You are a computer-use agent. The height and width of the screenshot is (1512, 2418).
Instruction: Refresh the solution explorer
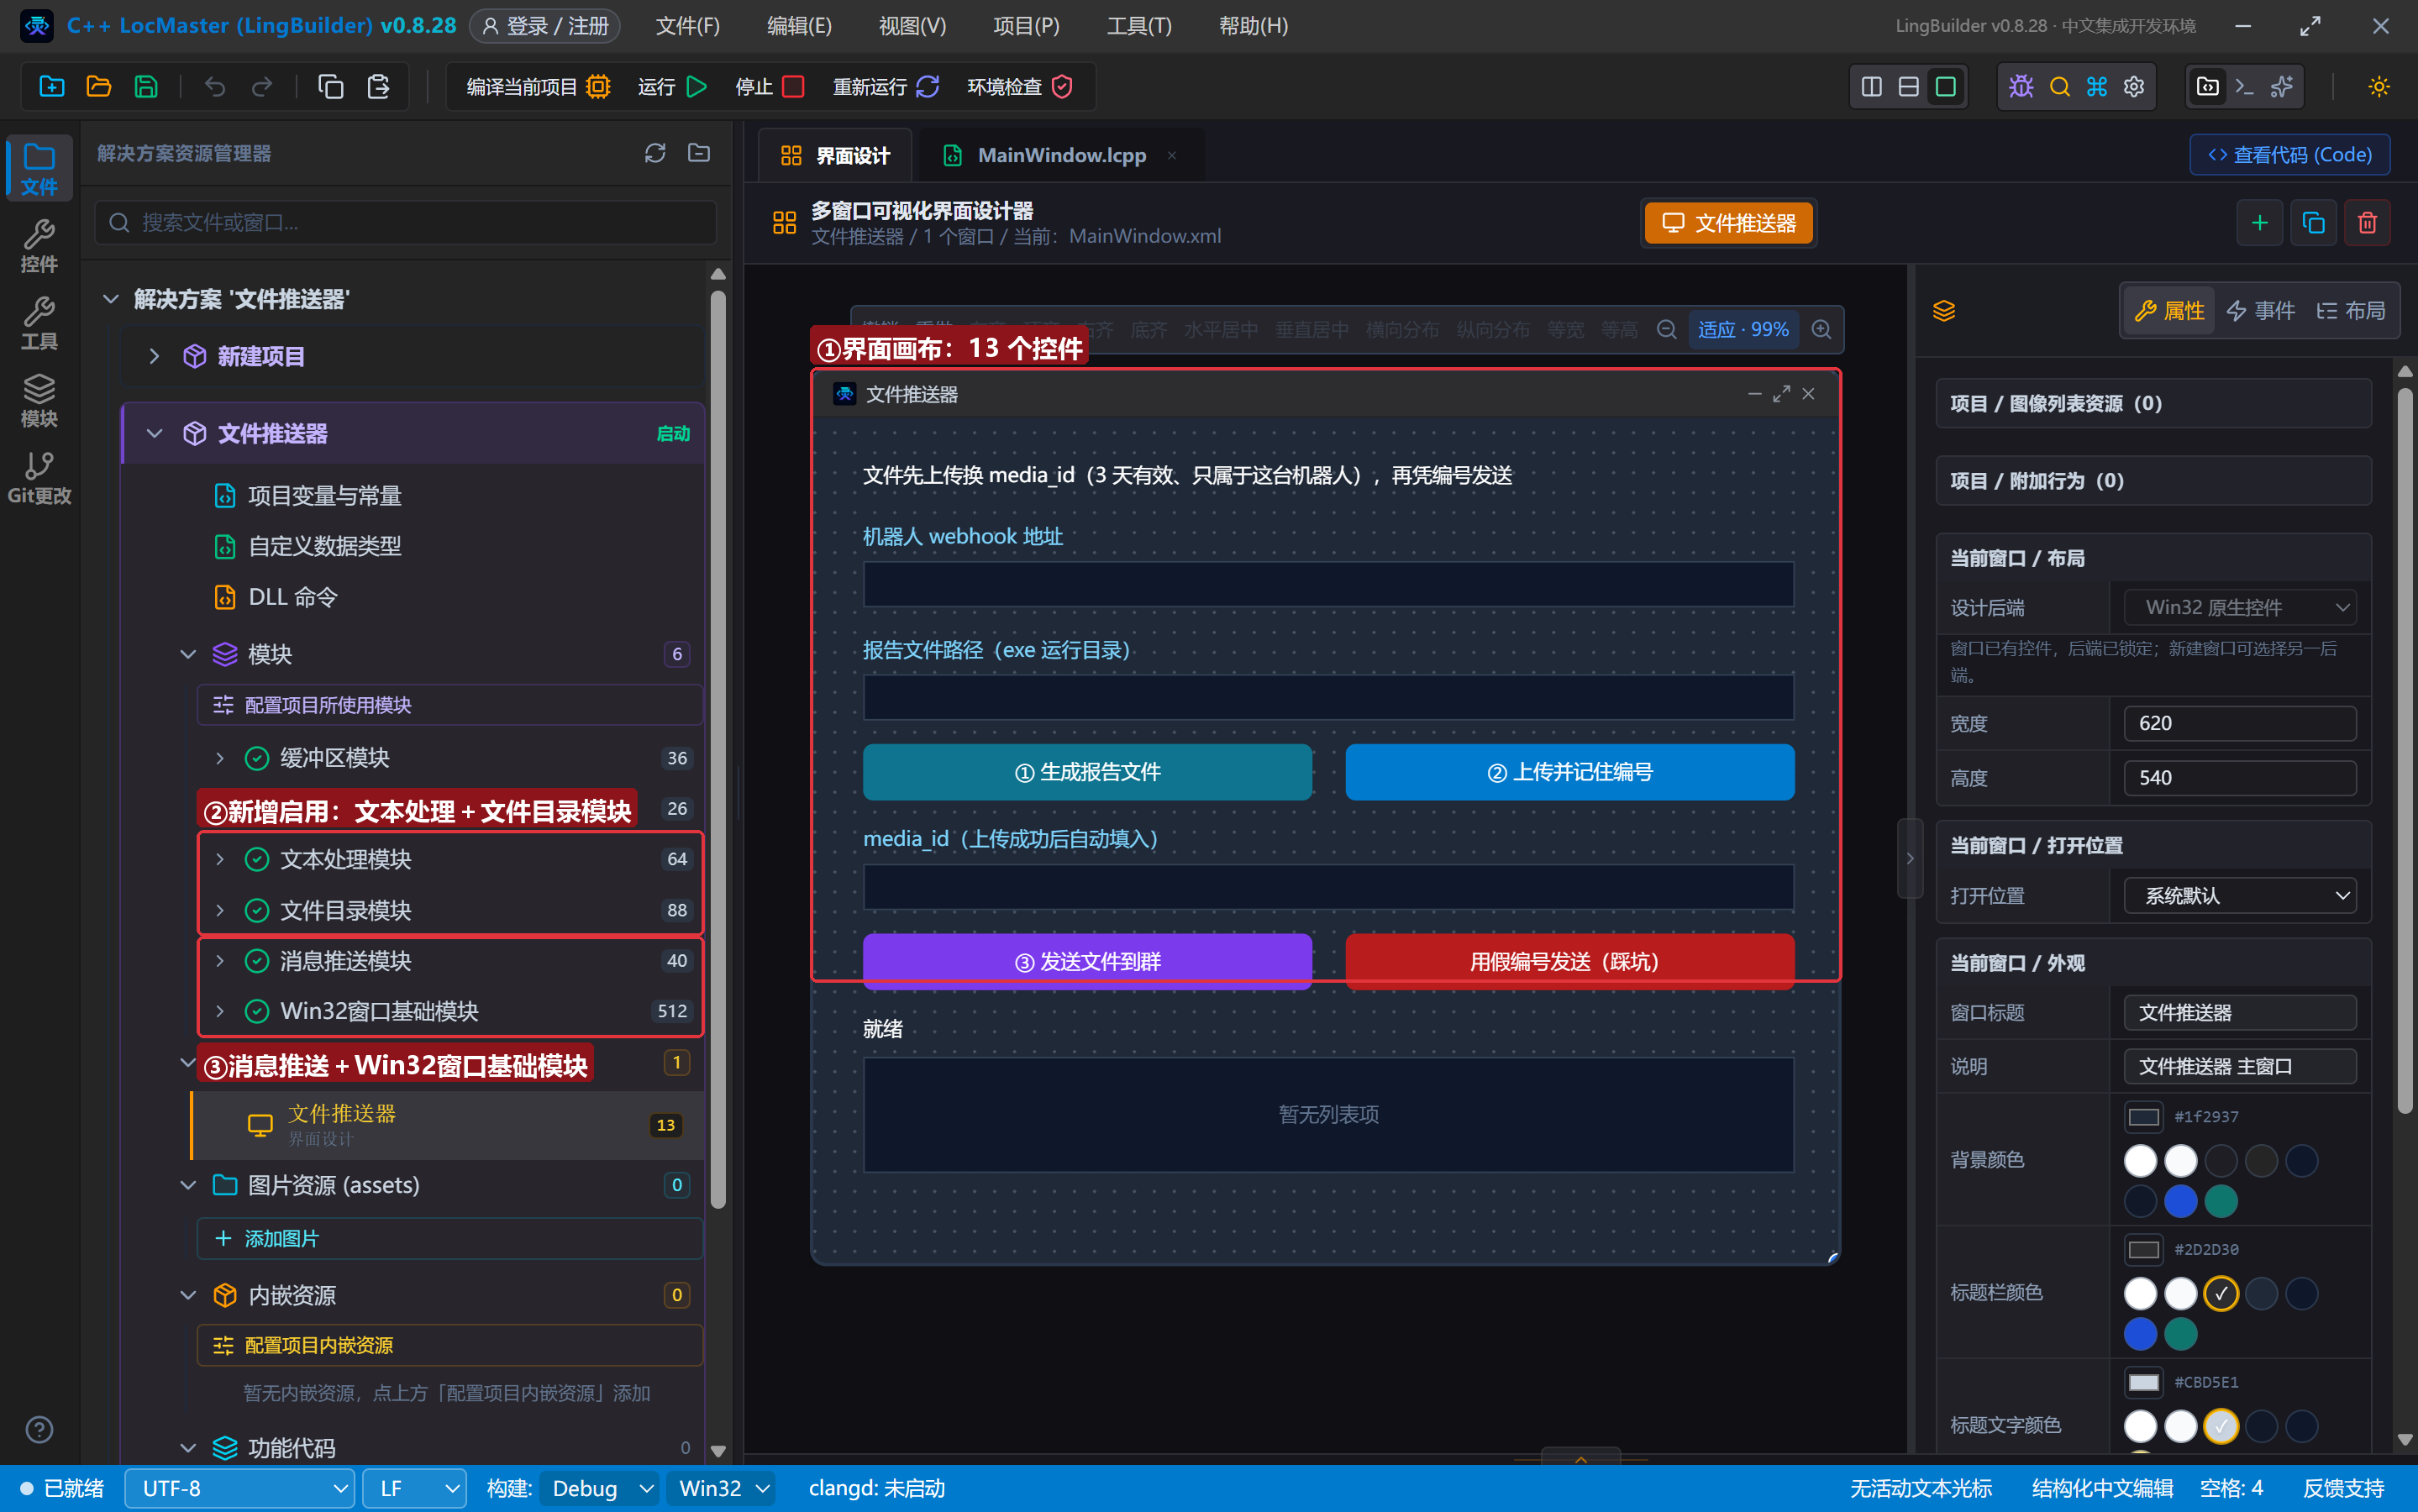coord(655,153)
